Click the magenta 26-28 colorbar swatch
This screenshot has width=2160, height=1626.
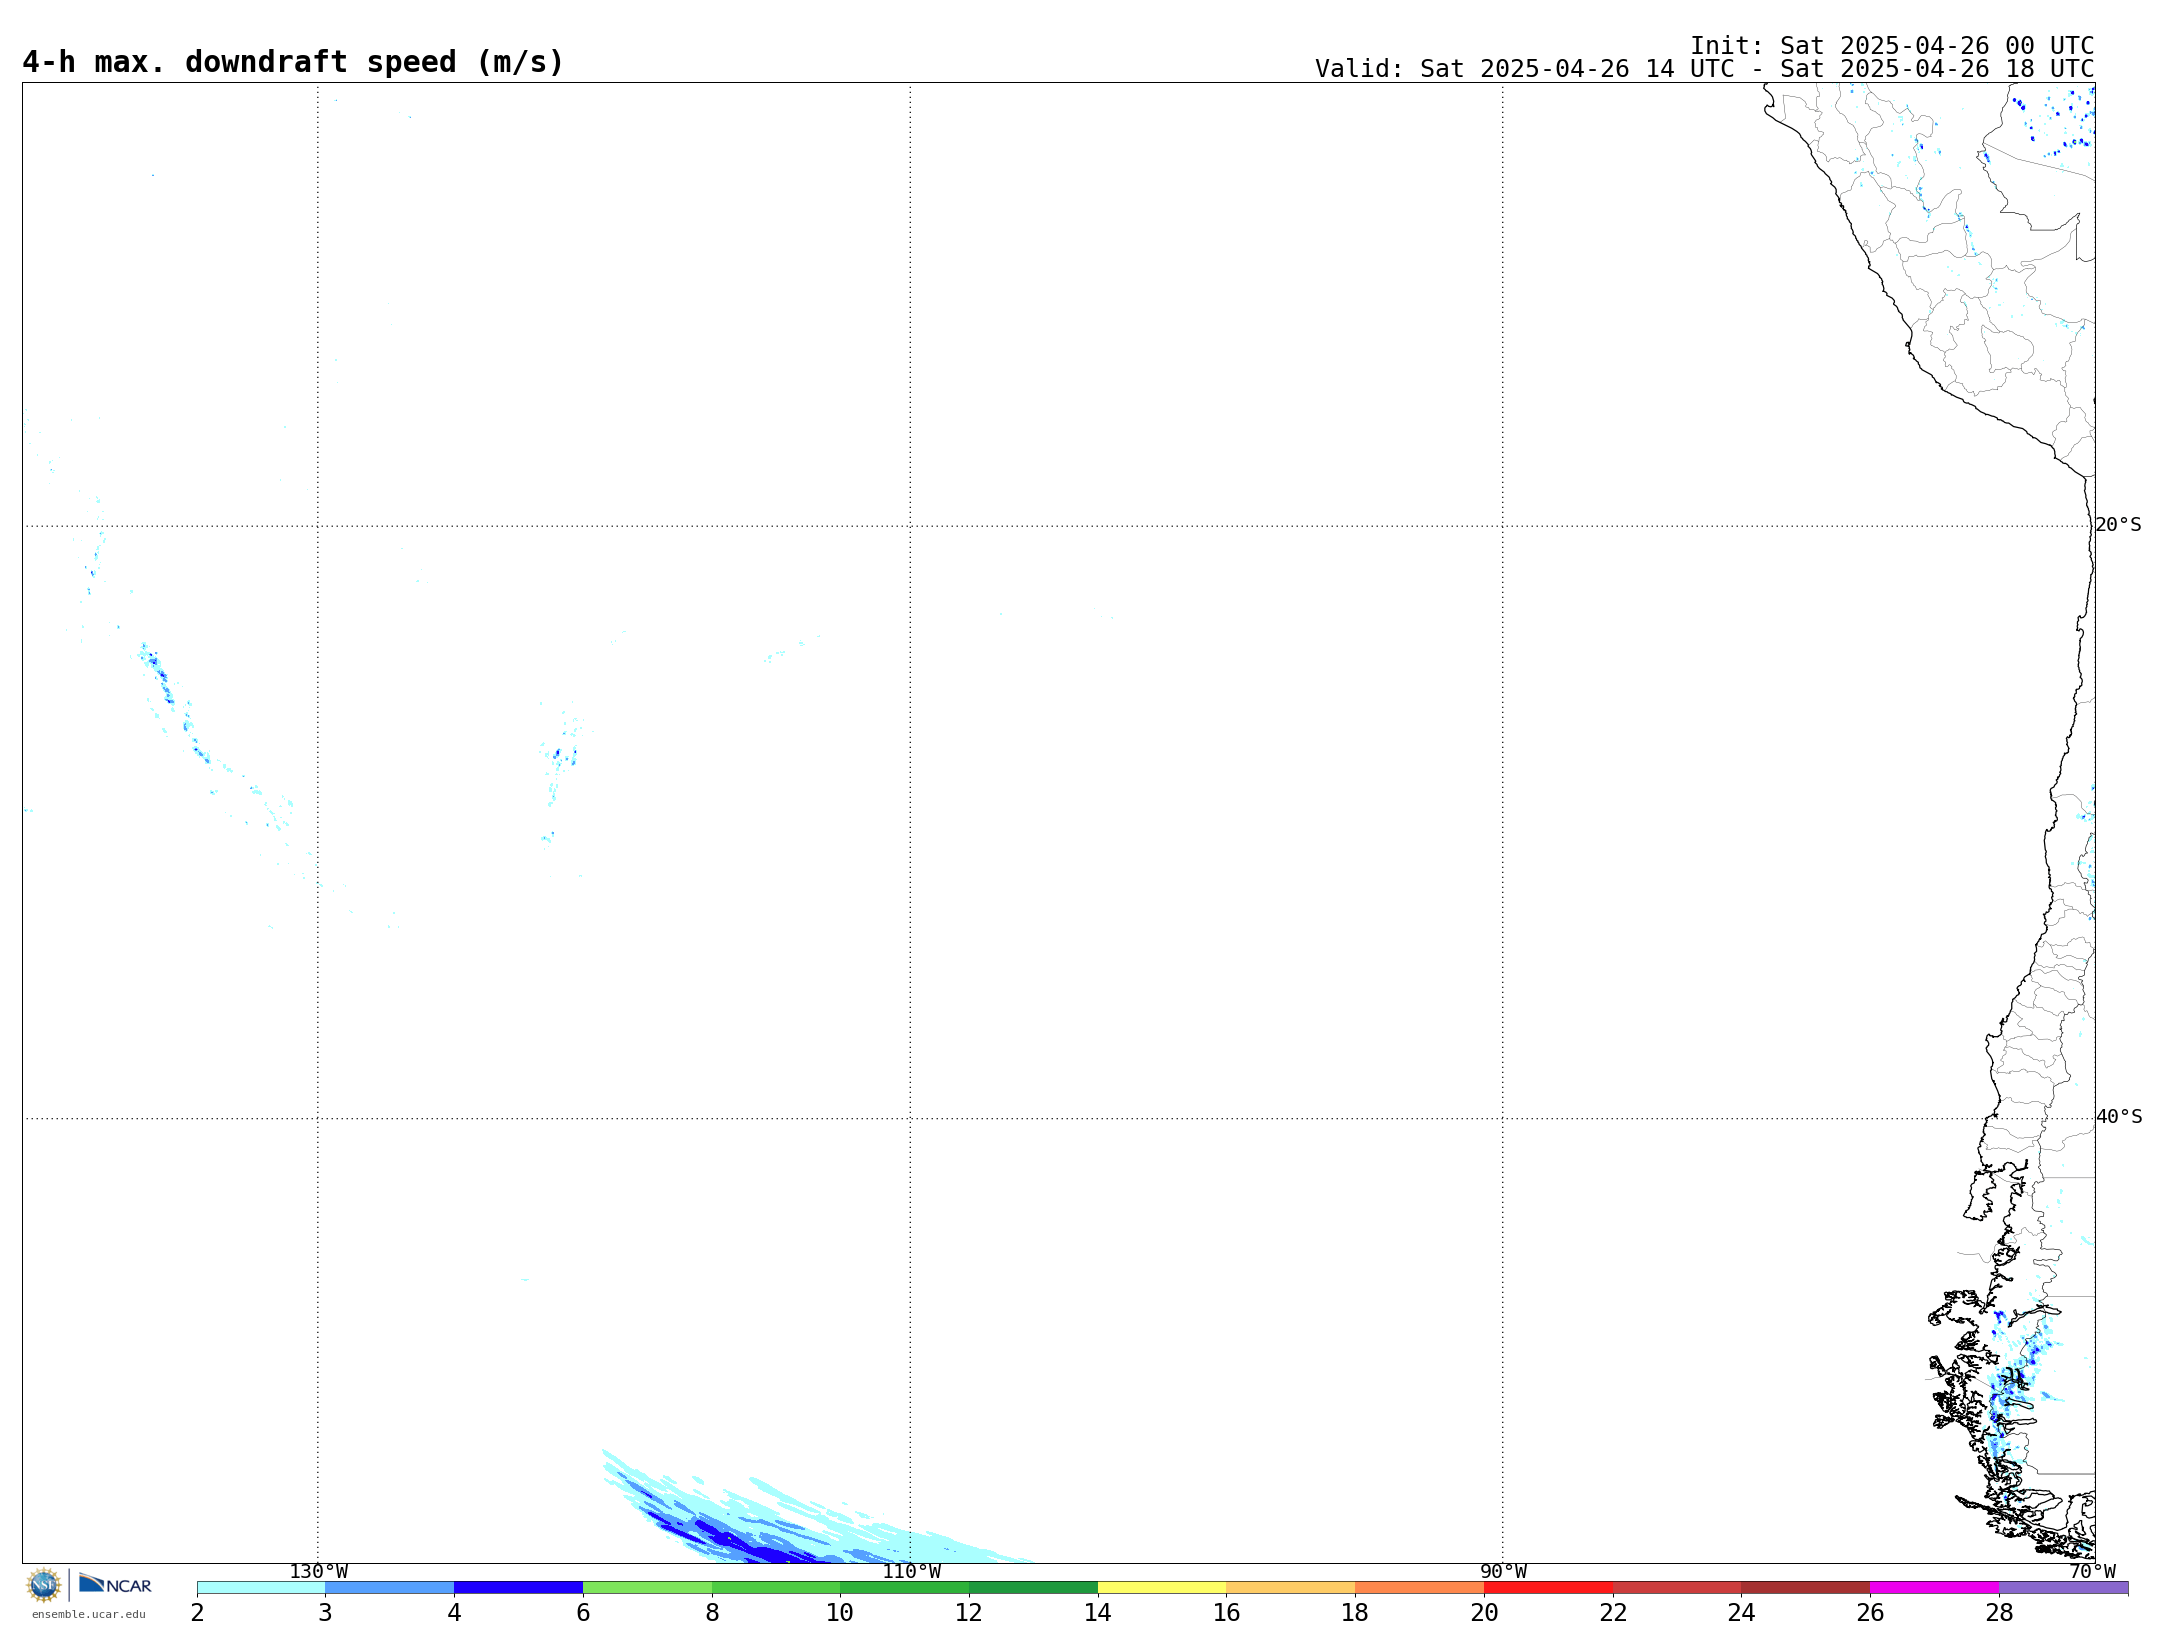(x=1934, y=1588)
